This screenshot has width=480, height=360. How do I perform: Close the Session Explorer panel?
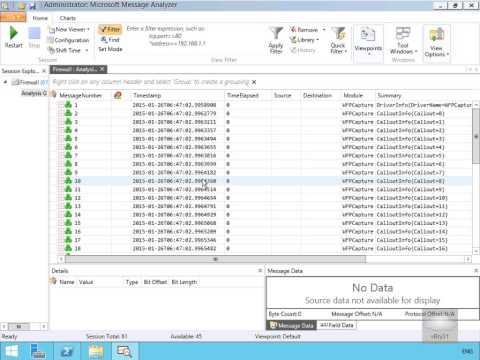[x=44, y=71]
